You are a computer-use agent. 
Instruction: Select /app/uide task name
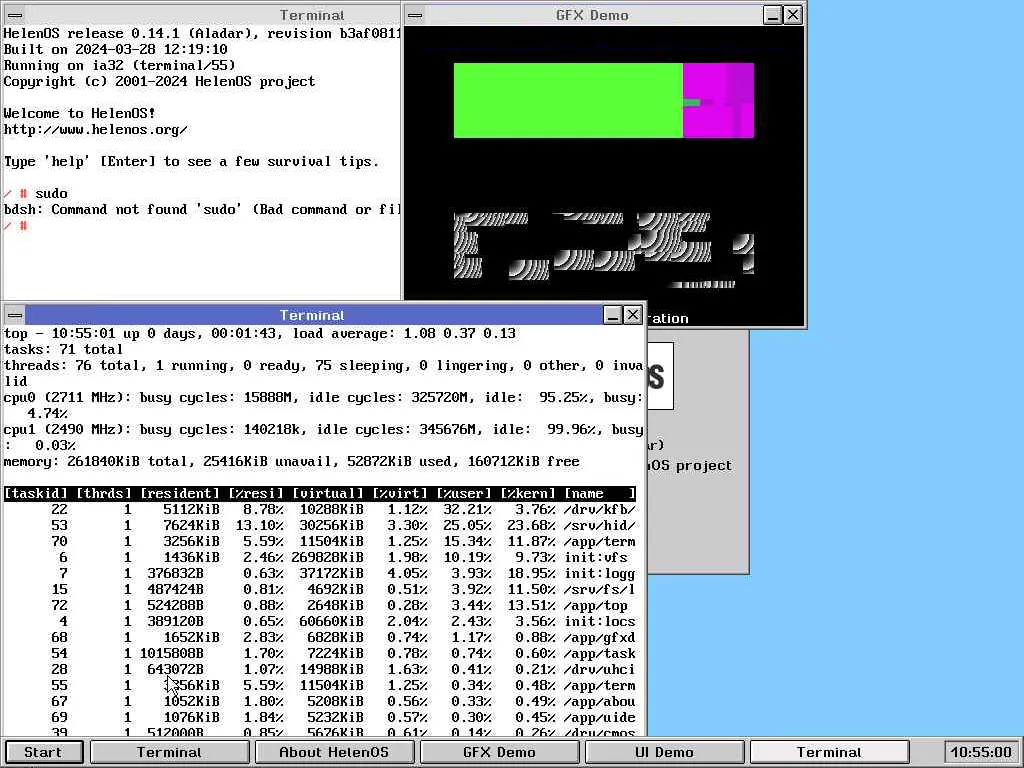[x=600, y=717]
